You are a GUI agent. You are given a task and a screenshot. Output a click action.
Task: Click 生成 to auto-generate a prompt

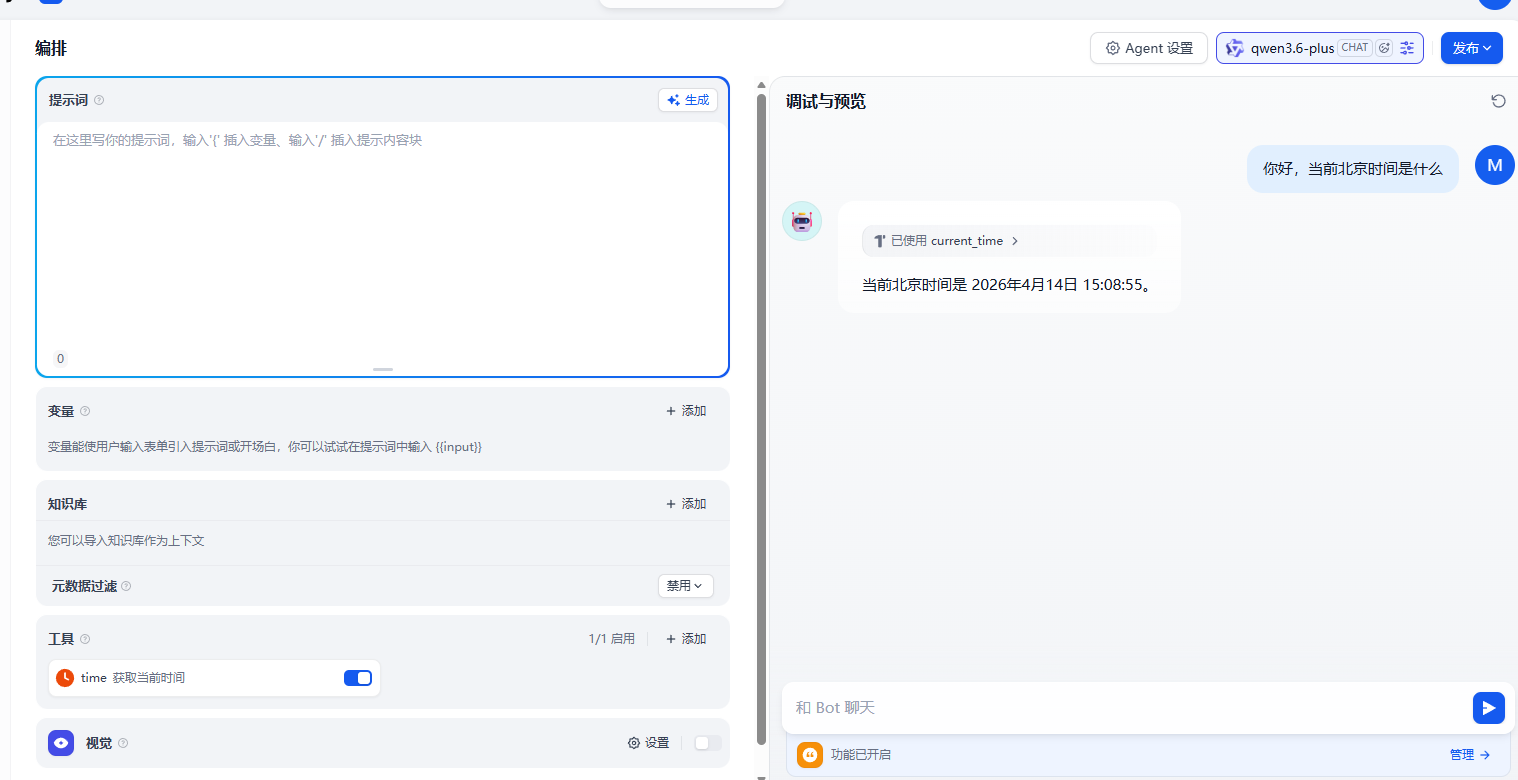688,100
